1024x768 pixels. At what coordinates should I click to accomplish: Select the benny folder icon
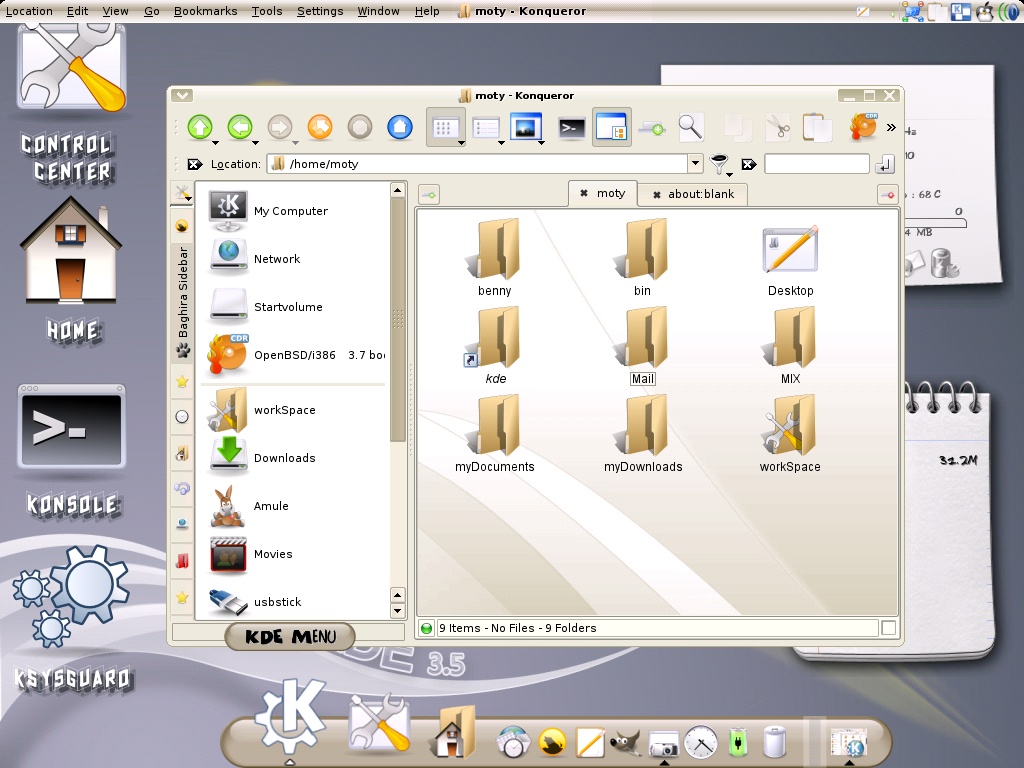(494, 257)
